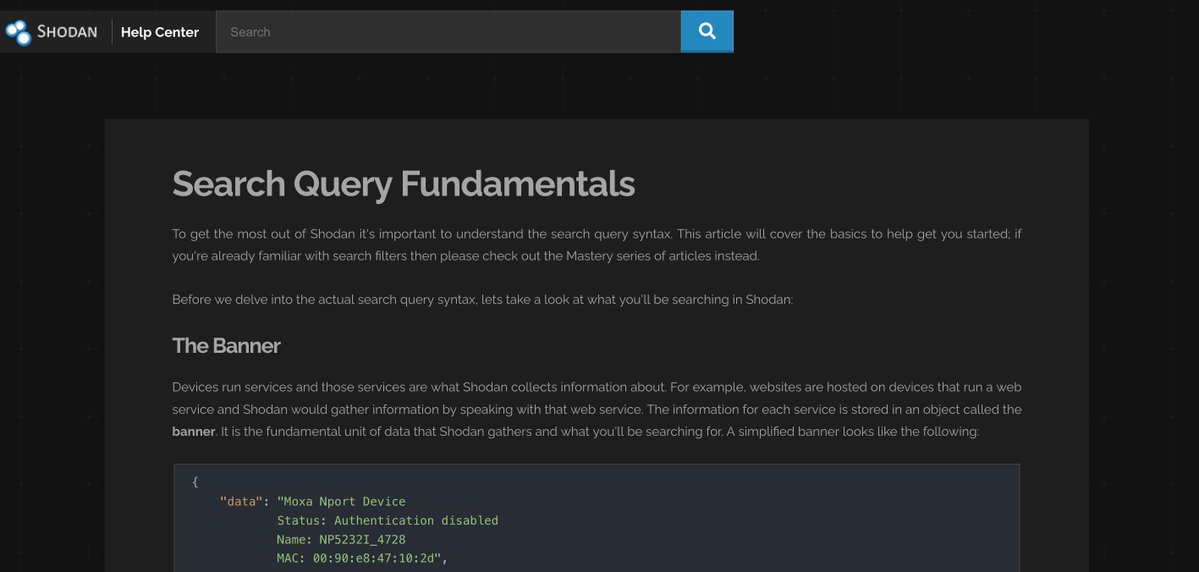Click the opening brace in code block

click(x=196, y=482)
